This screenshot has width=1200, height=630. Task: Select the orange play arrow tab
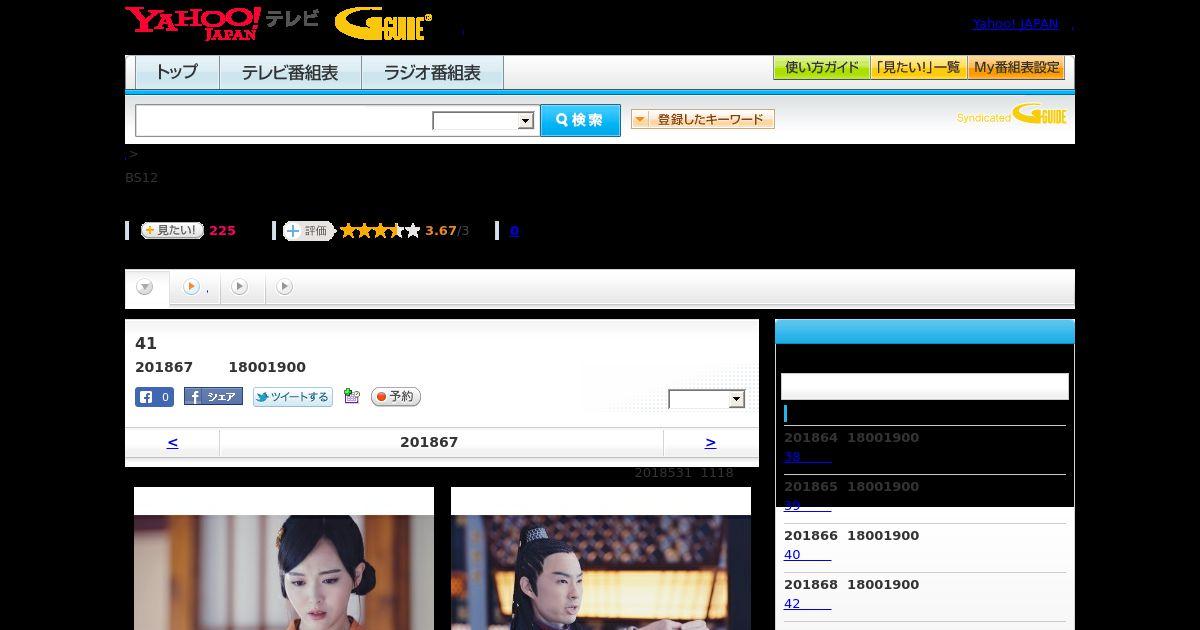tap(192, 287)
